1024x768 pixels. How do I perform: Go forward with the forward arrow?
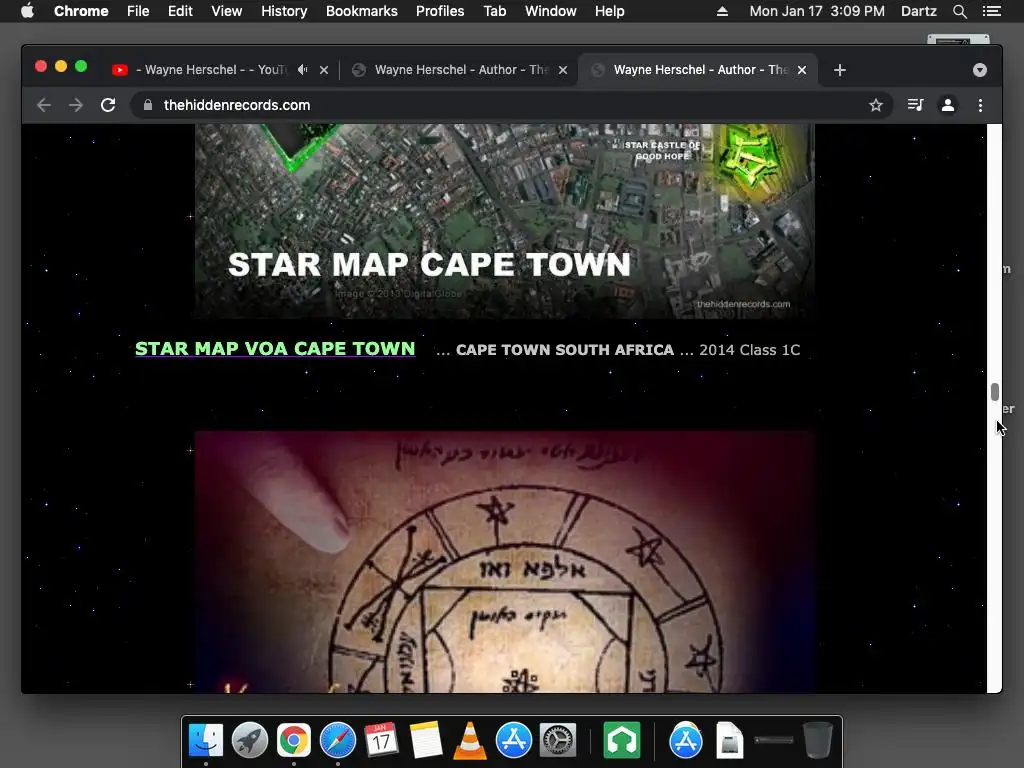(x=76, y=105)
